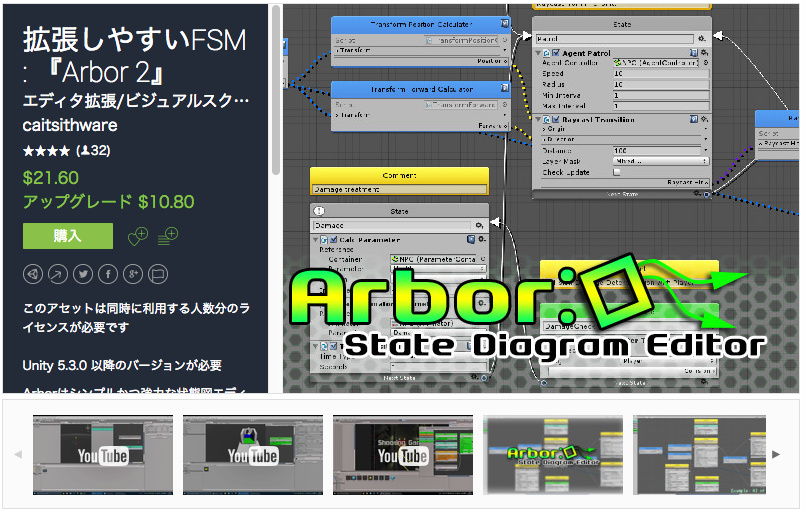
Task: Click the Raycast Transition help icon
Action: [x=694, y=119]
